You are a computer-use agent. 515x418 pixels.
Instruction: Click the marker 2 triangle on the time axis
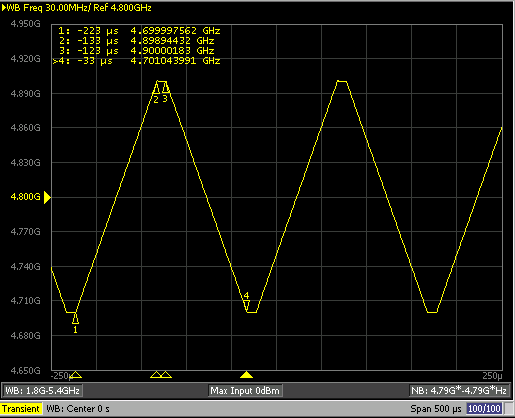pyautogui.click(x=156, y=375)
